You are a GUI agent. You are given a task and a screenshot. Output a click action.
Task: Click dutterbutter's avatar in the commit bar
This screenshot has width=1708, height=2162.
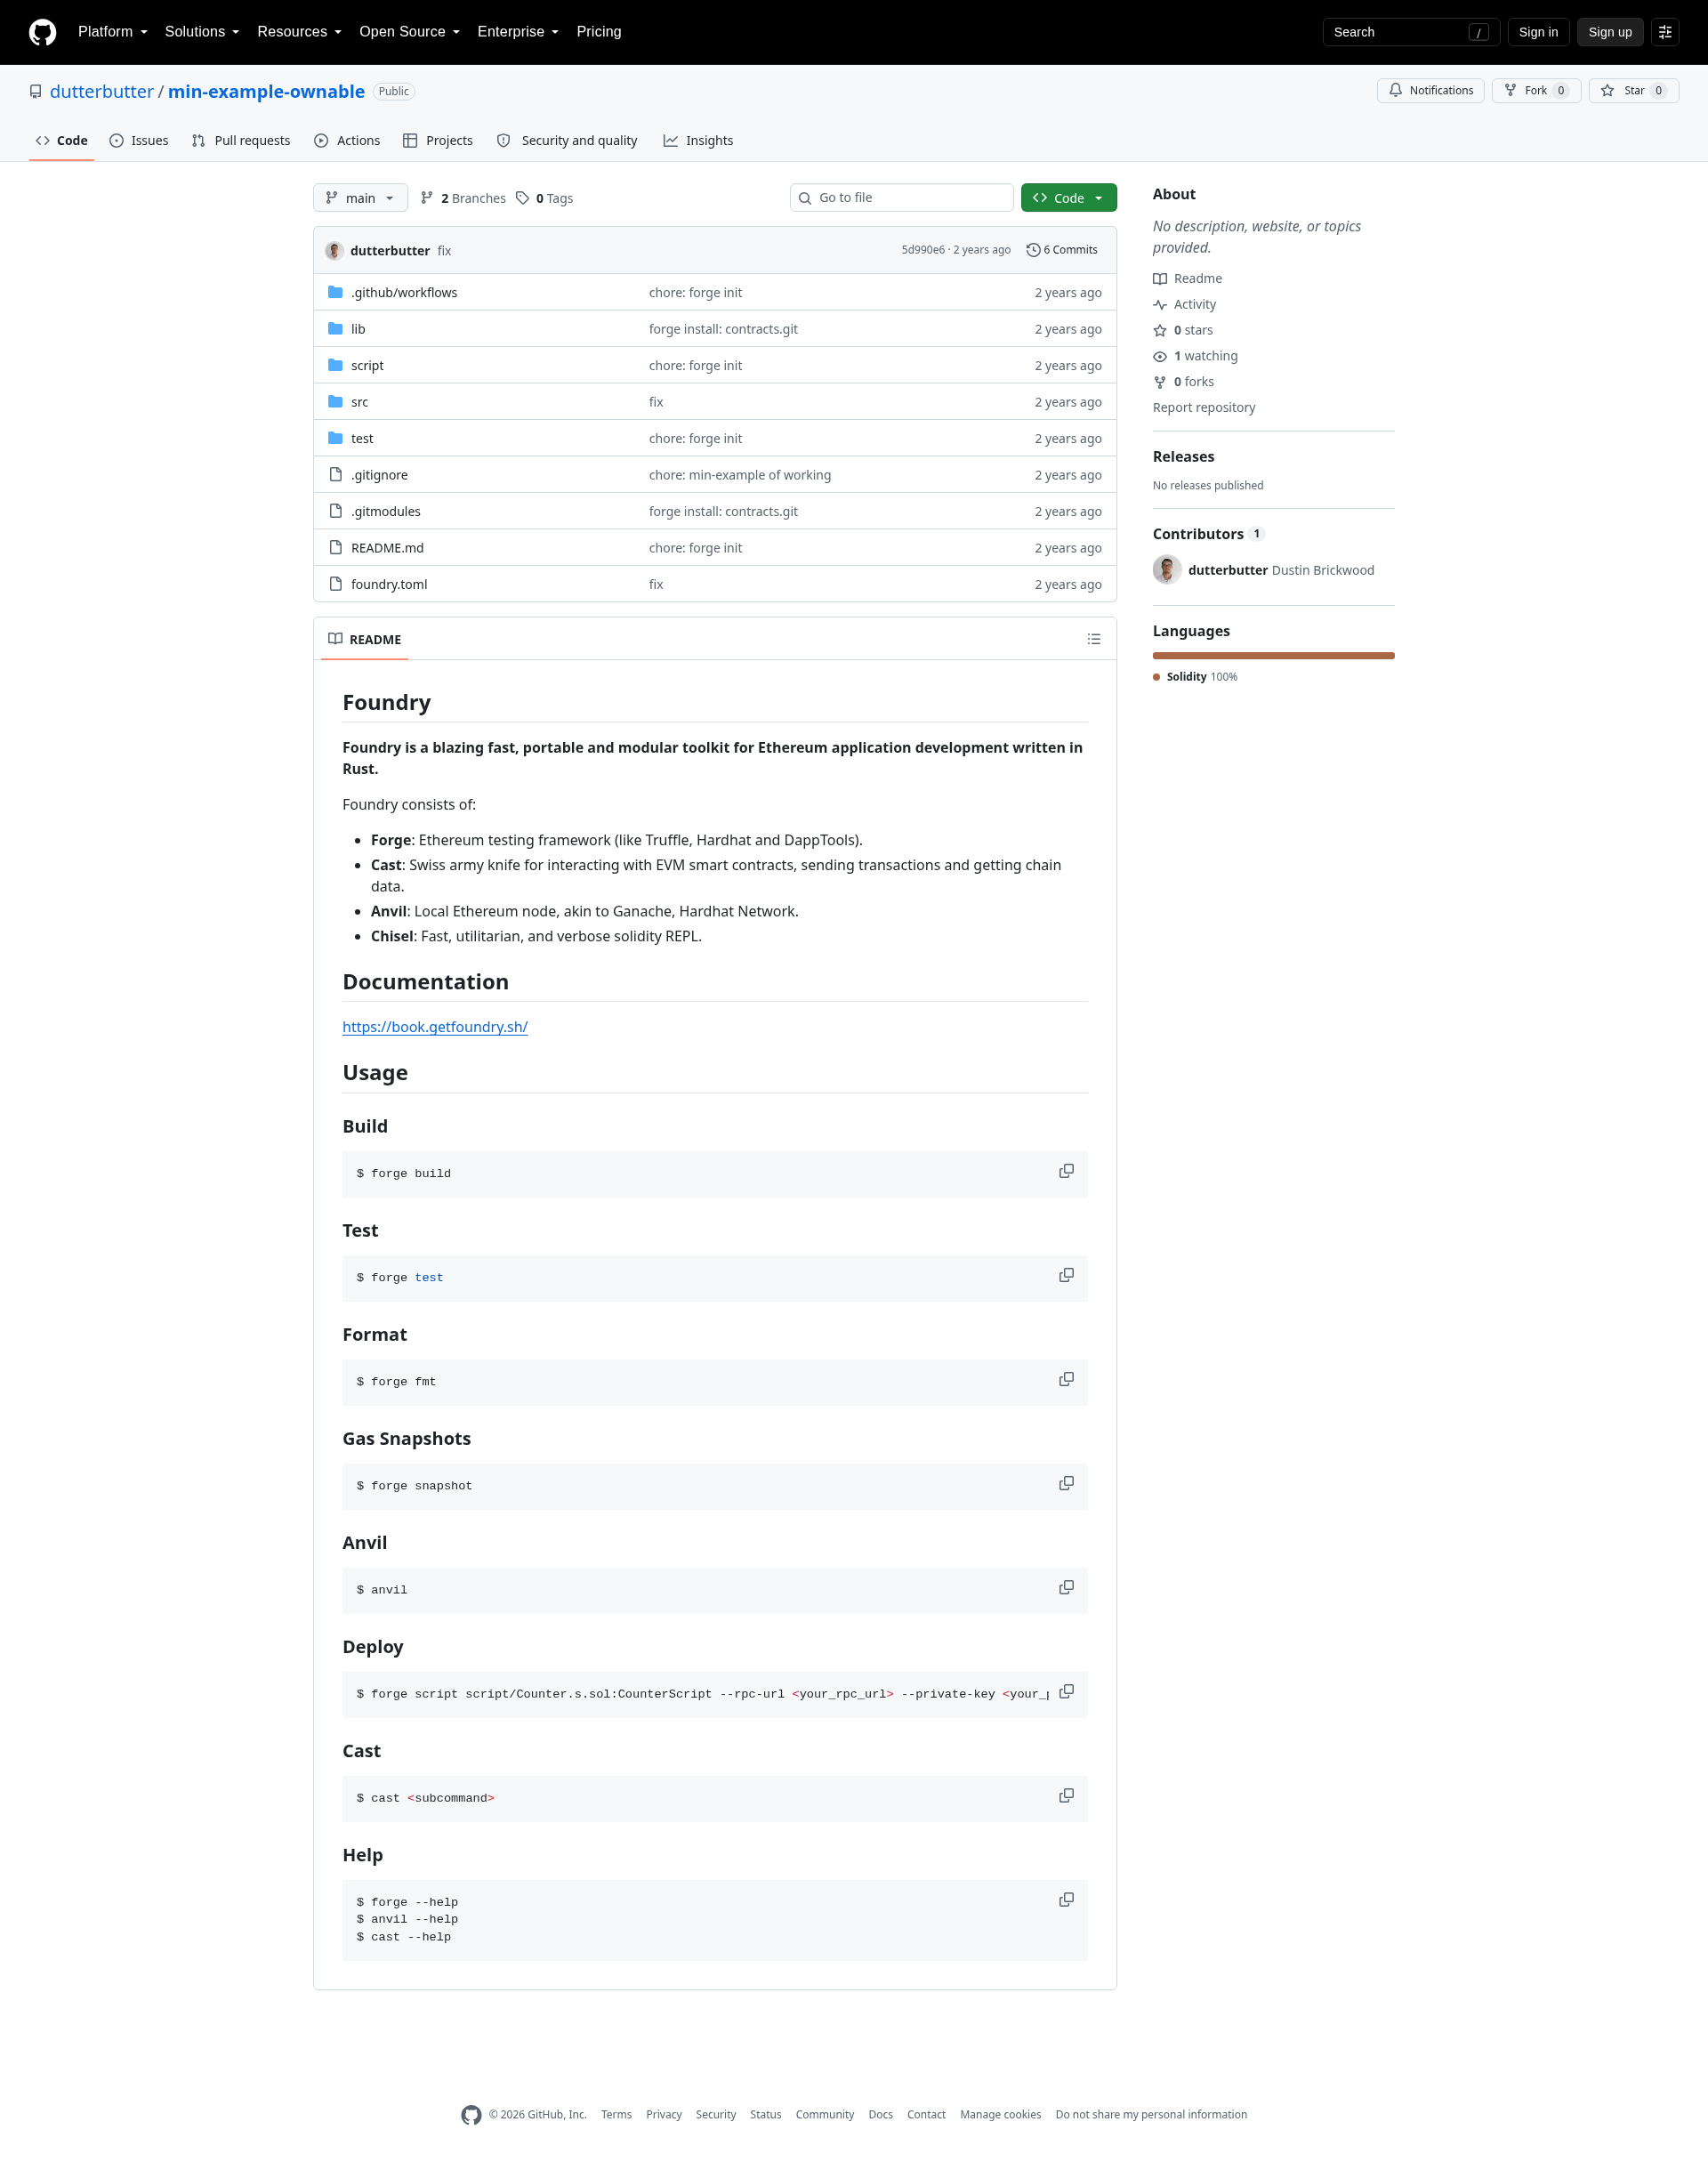point(334,250)
